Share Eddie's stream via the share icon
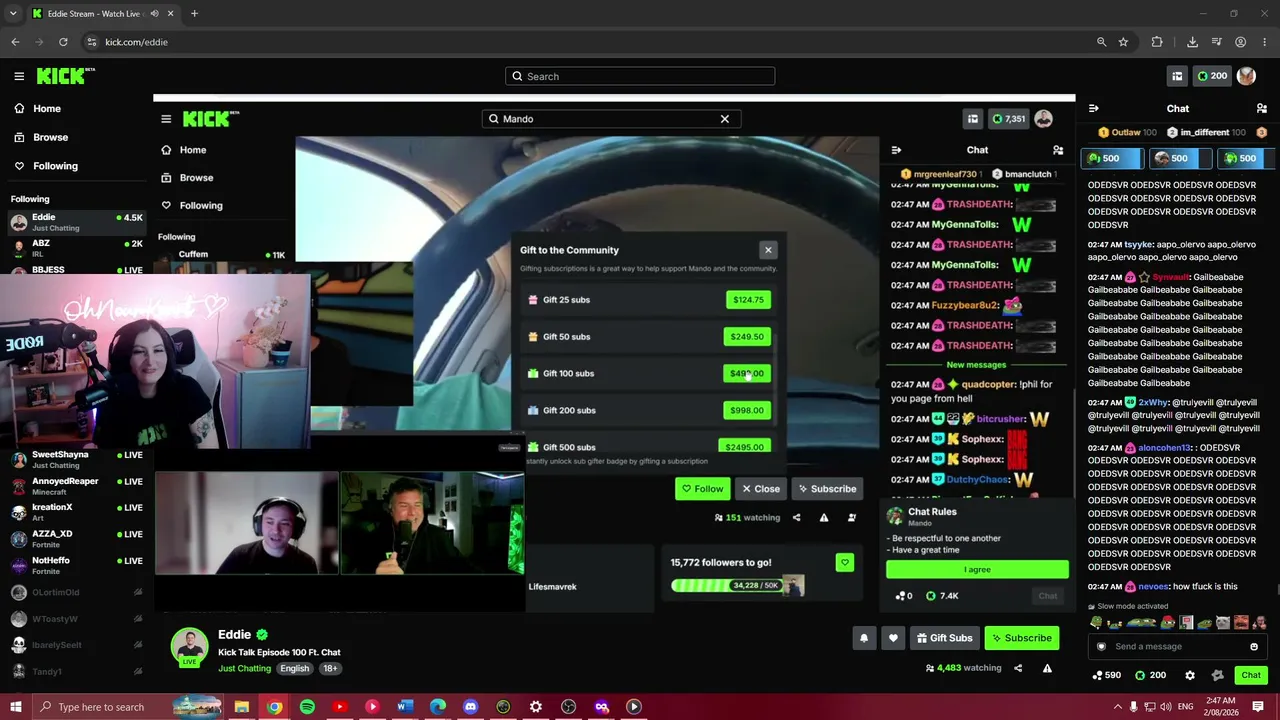Screen dimensions: 1280x720 point(1018,668)
